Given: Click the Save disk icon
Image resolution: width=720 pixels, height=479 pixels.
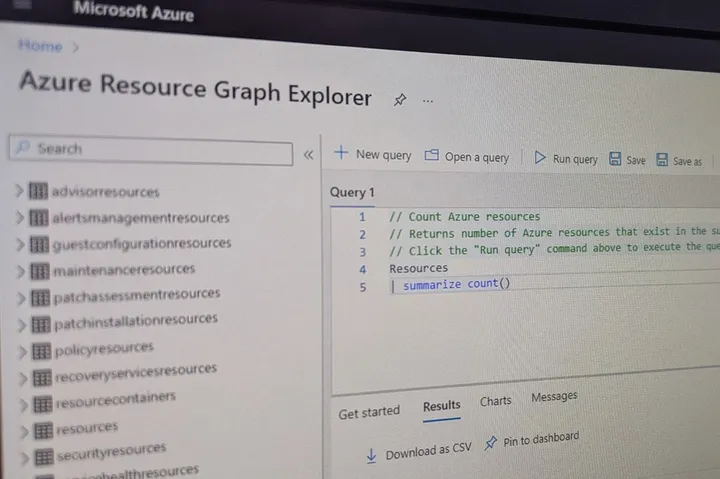Looking at the screenshot, I should pyautogui.click(x=615, y=158).
